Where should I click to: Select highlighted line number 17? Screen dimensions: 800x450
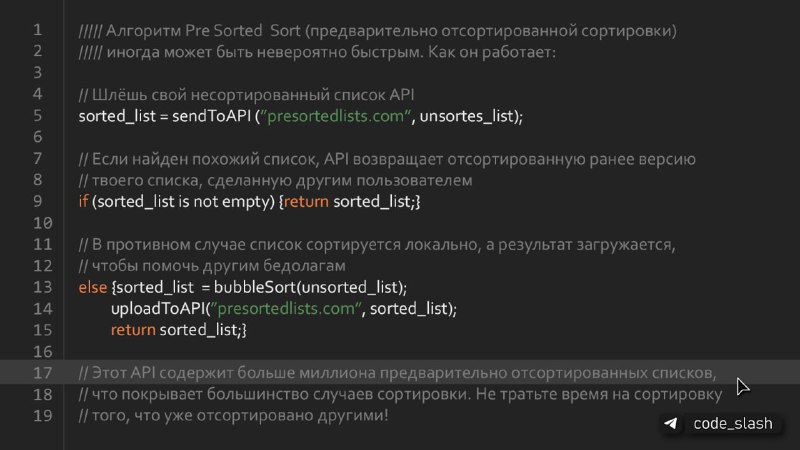point(42,372)
